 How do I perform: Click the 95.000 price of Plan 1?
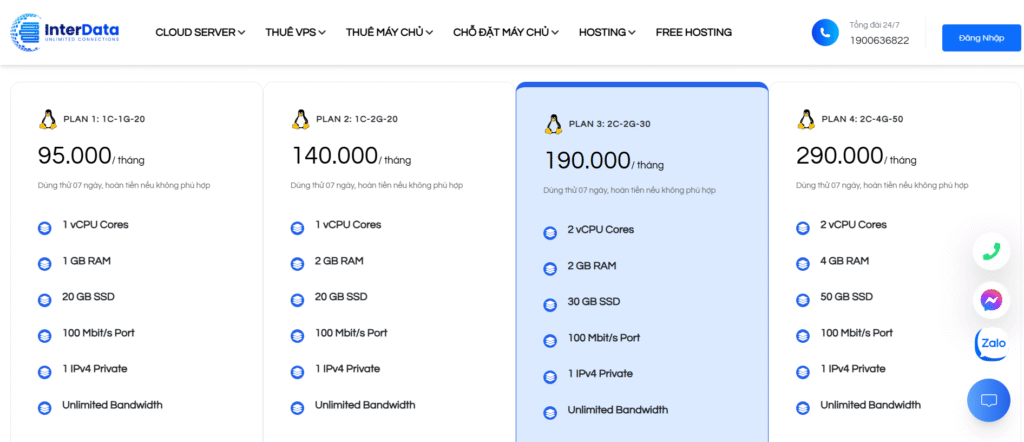point(74,156)
